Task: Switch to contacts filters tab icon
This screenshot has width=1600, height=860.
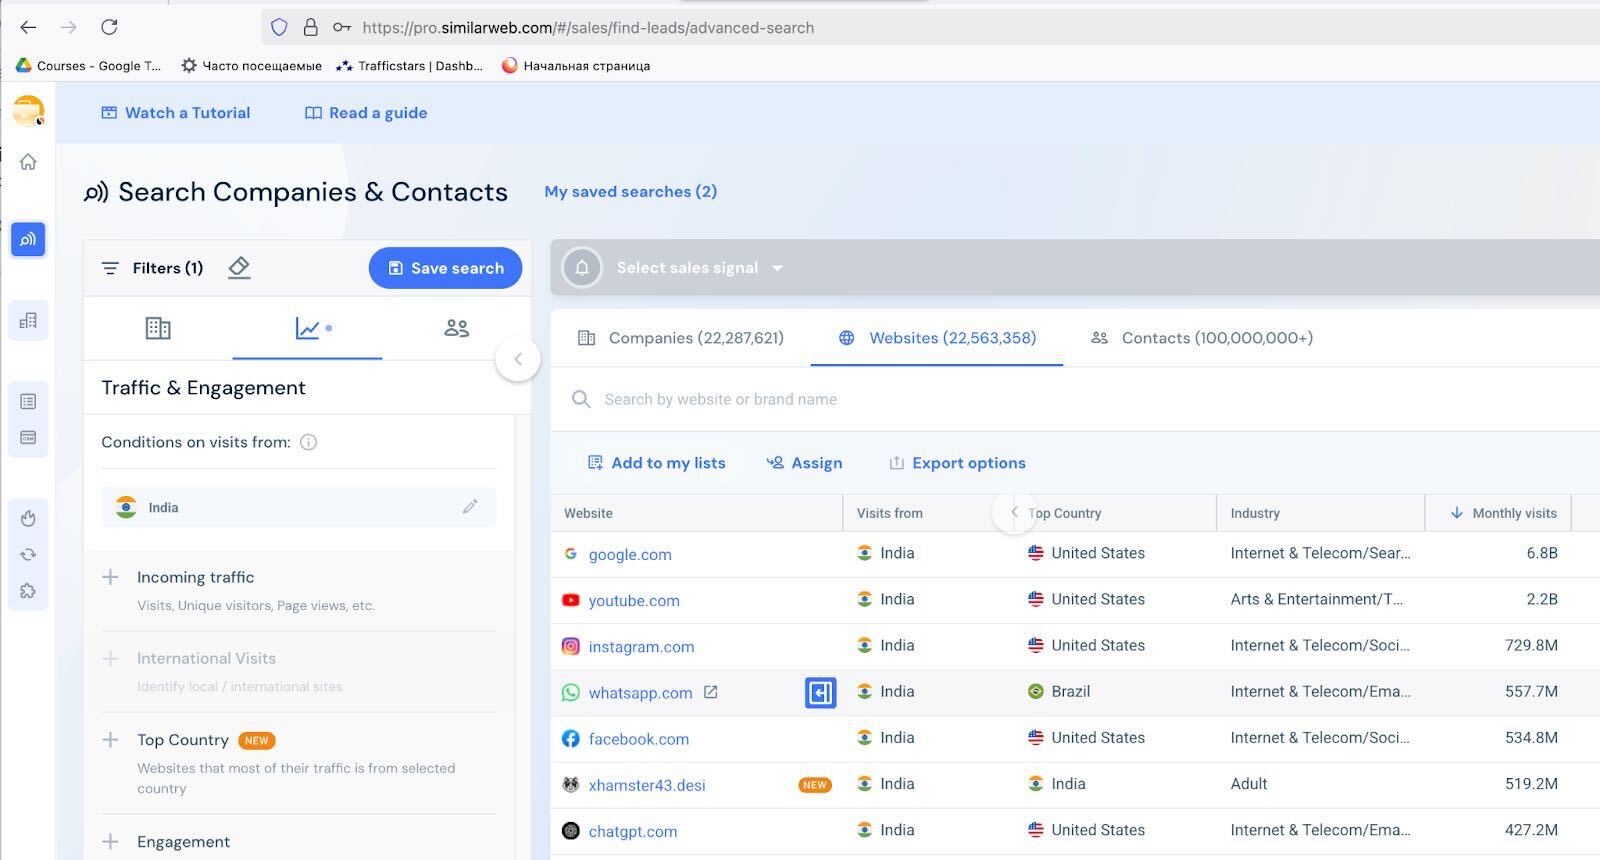Action: 457,328
